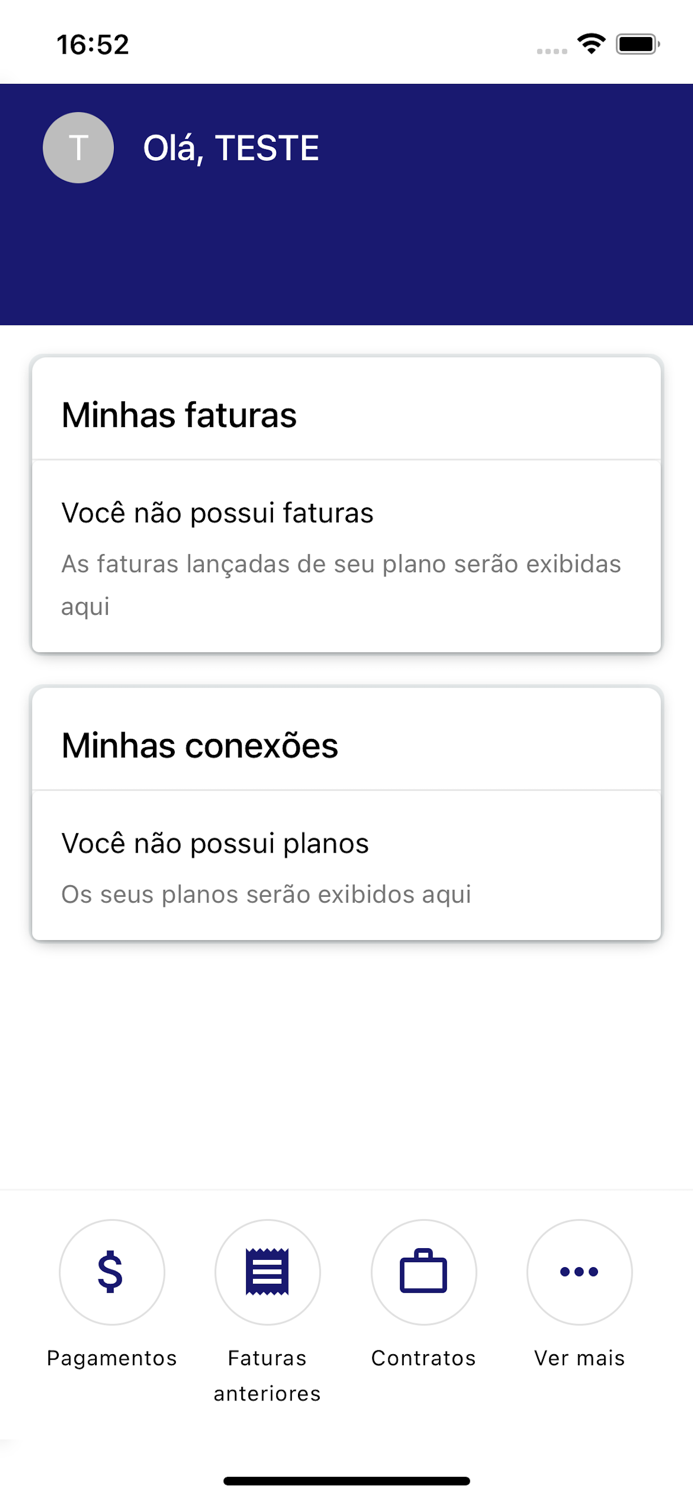Tap the home indicator bar at the bottom
Viewport: 693px width, 1500px height.
(346, 1481)
